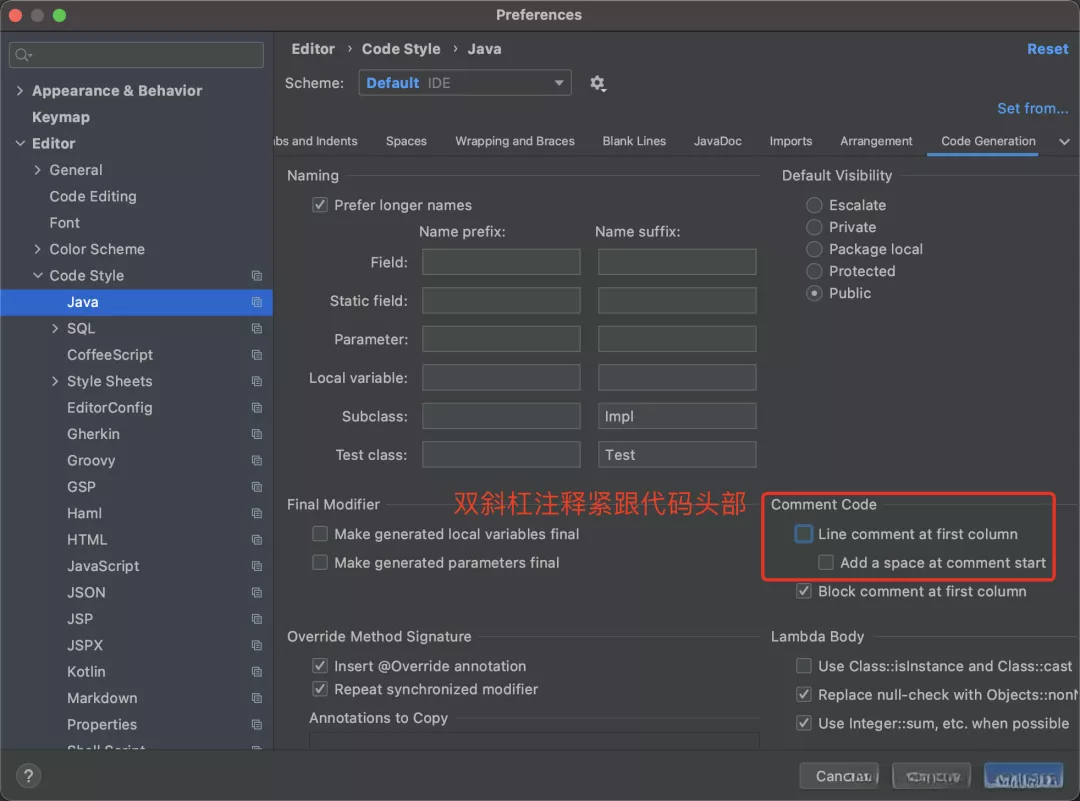
Task: Click the copy icon beside Groovy
Action: point(257,460)
